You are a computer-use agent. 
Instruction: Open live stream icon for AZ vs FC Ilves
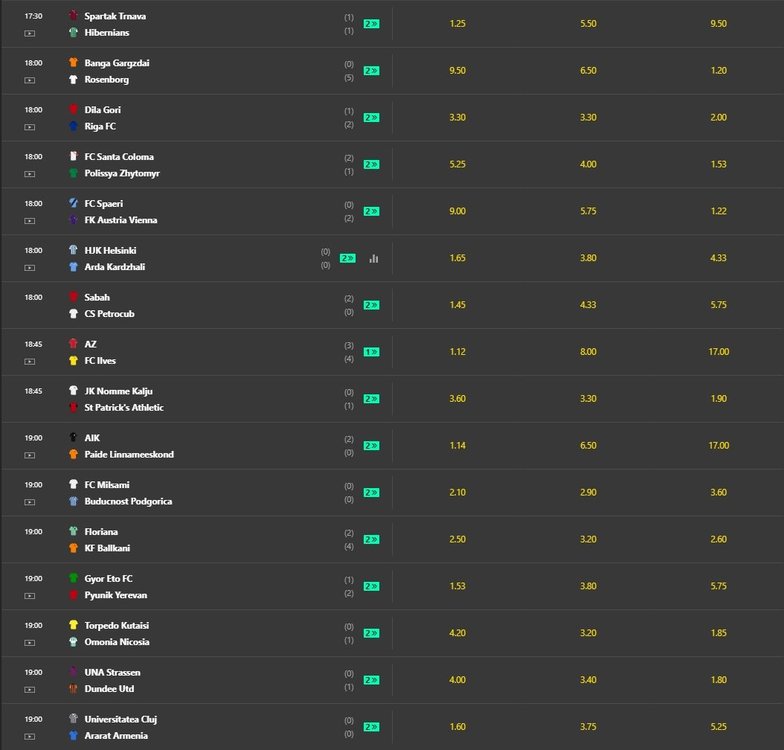click(30, 362)
